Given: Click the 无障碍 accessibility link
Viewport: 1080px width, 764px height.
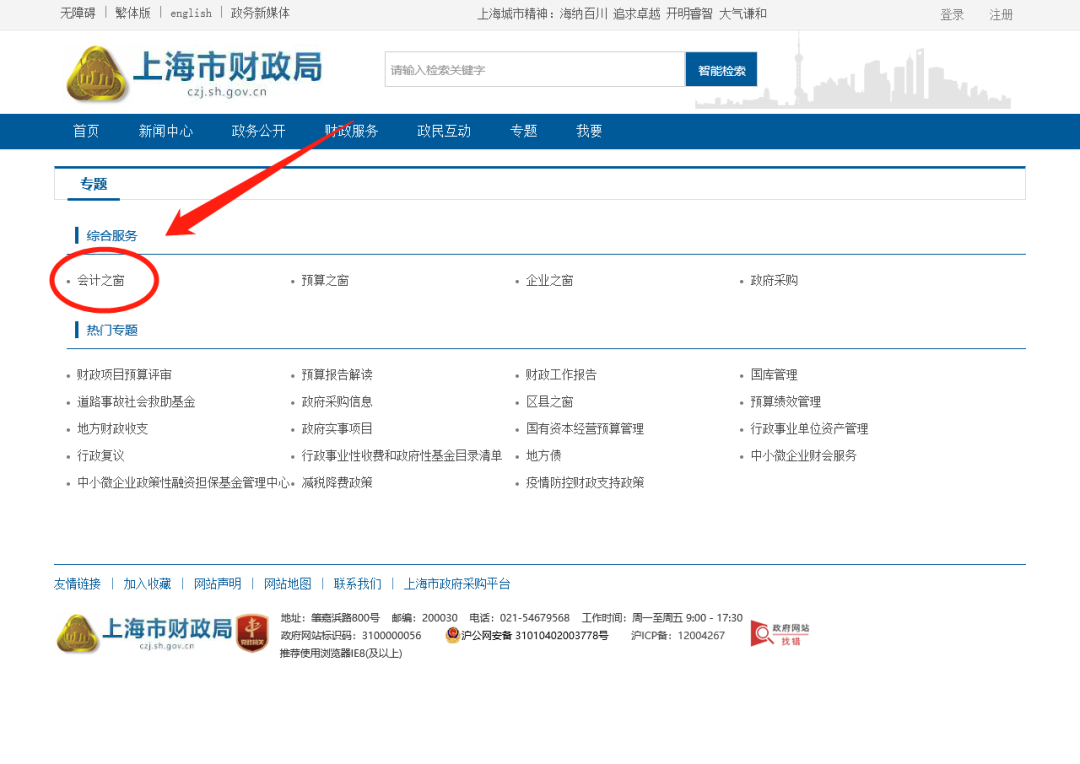Looking at the screenshot, I should pyautogui.click(x=78, y=13).
